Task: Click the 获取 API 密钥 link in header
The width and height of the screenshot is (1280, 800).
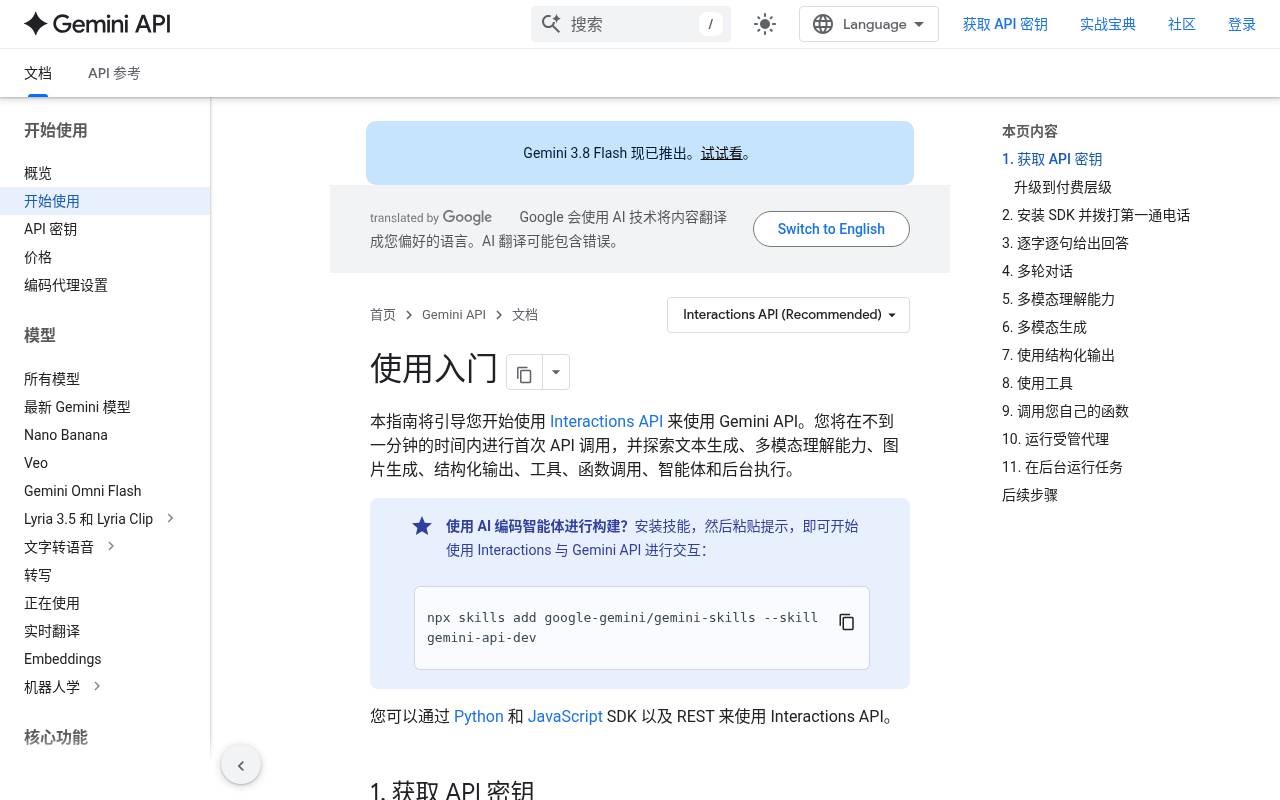Action: click(1005, 24)
